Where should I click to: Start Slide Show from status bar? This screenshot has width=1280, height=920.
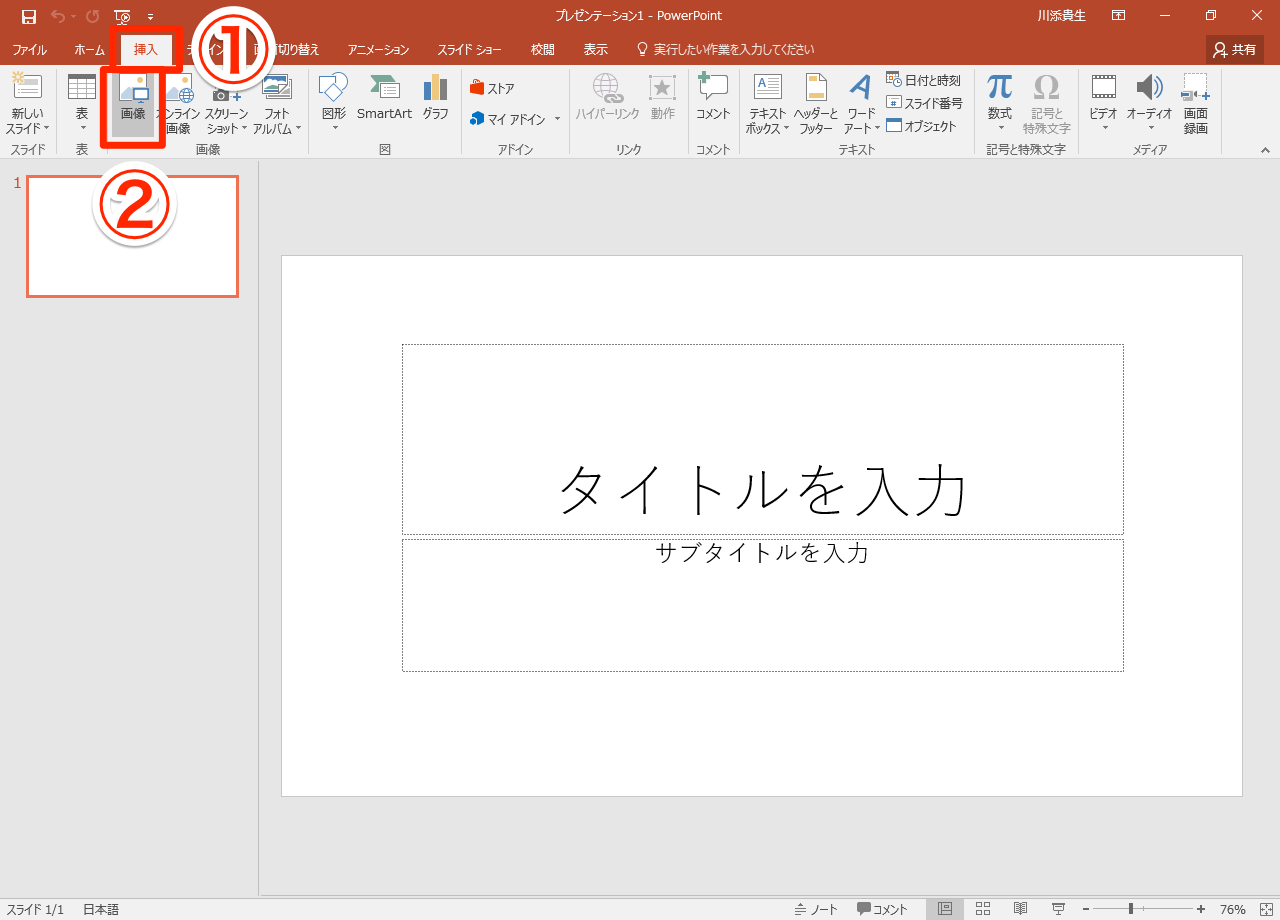pyautogui.click(x=1058, y=909)
